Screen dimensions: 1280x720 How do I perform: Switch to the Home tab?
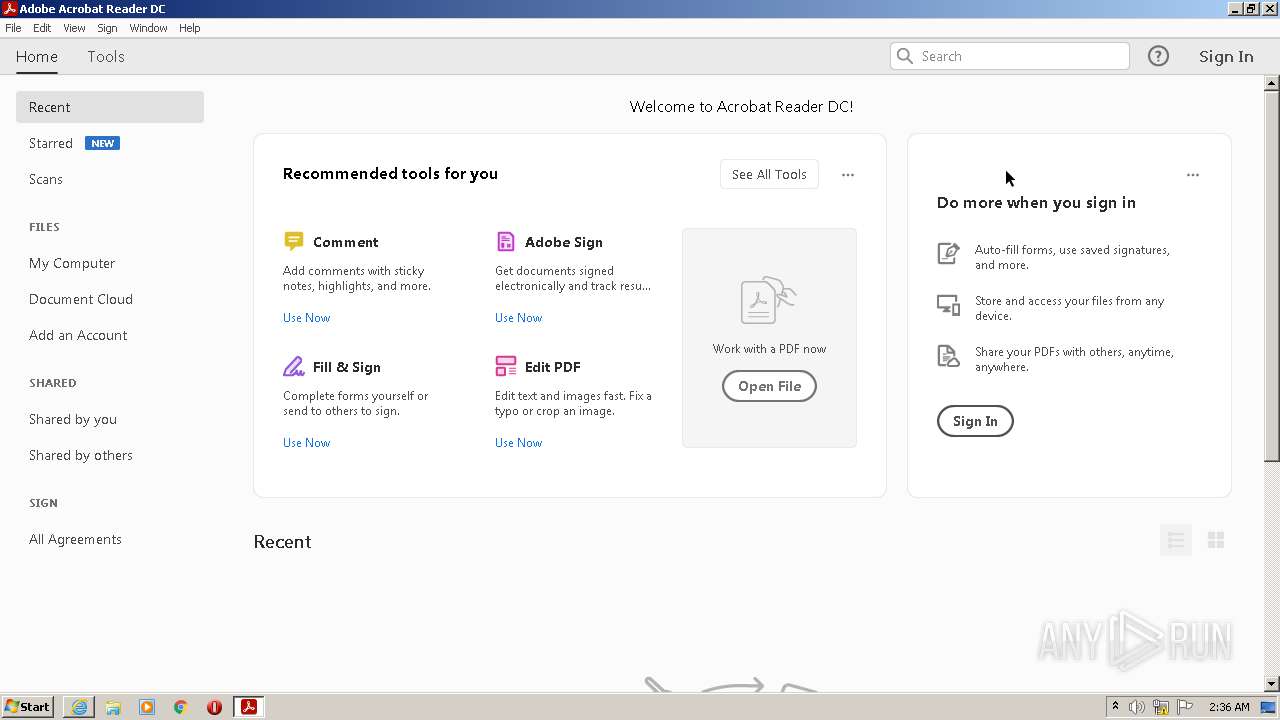(x=37, y=56)
